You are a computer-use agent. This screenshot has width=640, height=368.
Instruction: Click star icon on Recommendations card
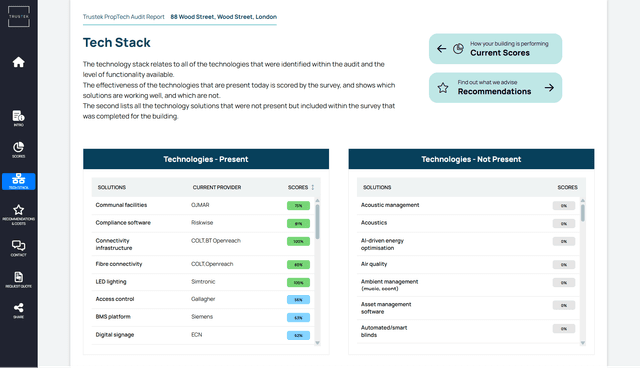[x=443, y=87]
